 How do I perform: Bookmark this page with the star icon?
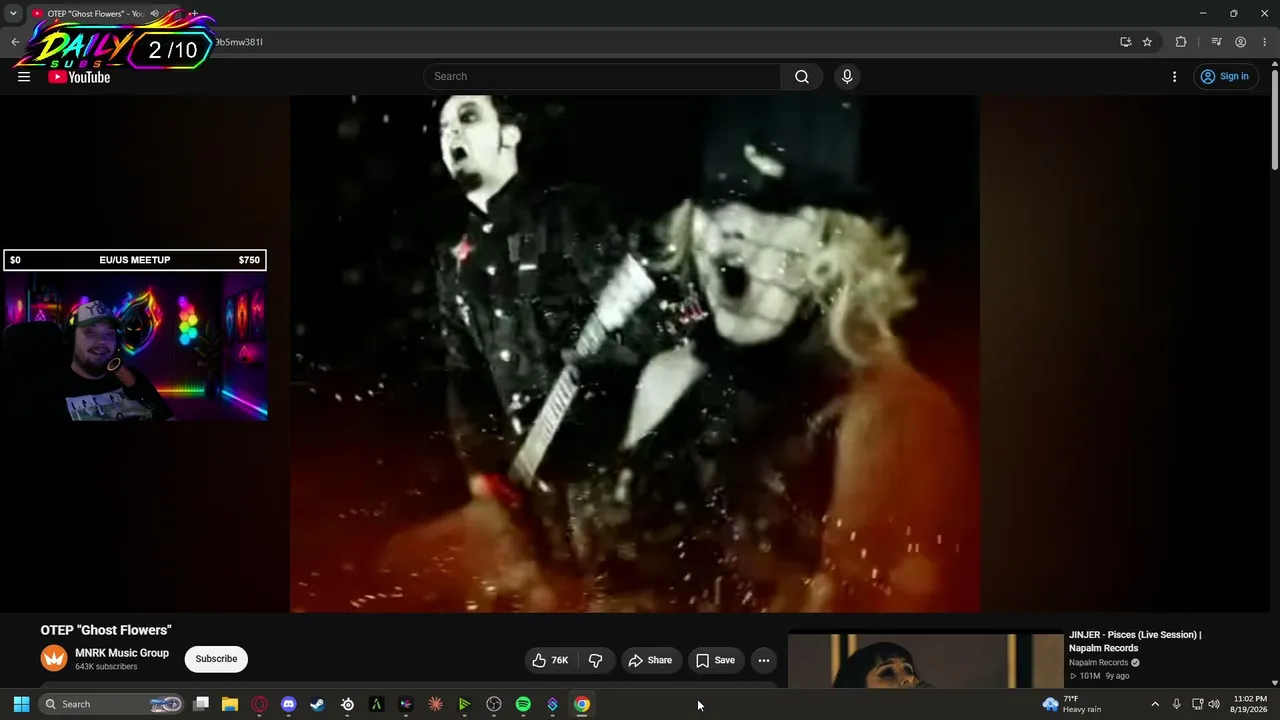pos(1147,42)
